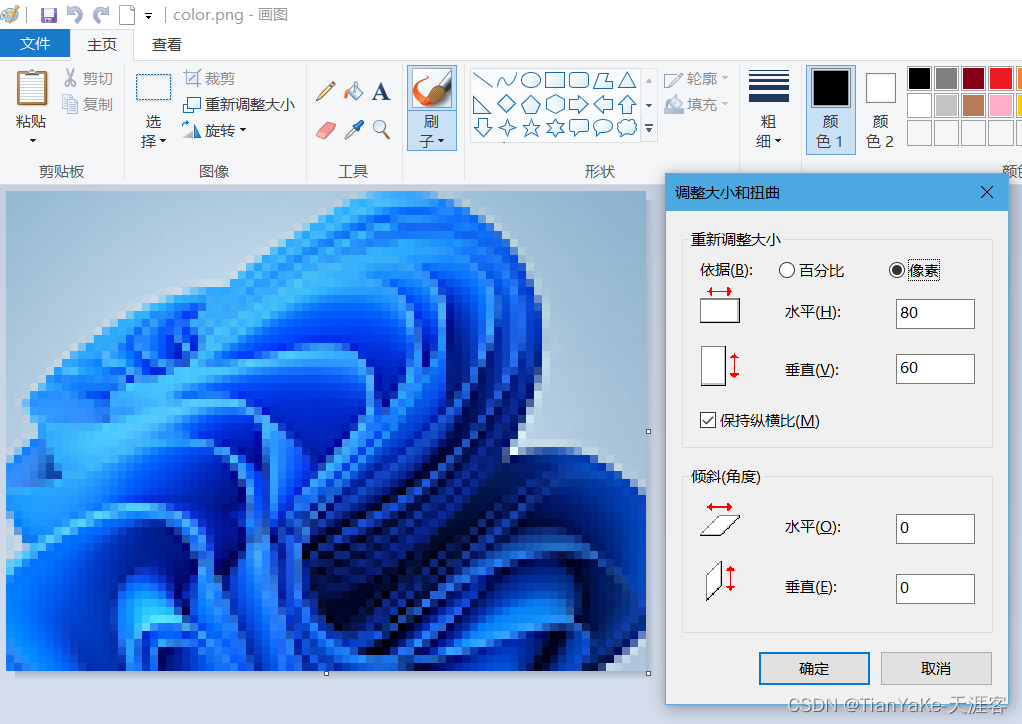Click the Cancel (取消) button
This screenshot has width=1022, height=724.
(936, 669)
